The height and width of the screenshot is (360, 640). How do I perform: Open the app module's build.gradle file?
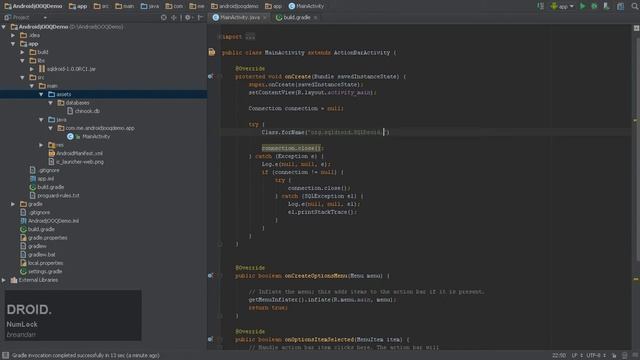pos(47,187)
